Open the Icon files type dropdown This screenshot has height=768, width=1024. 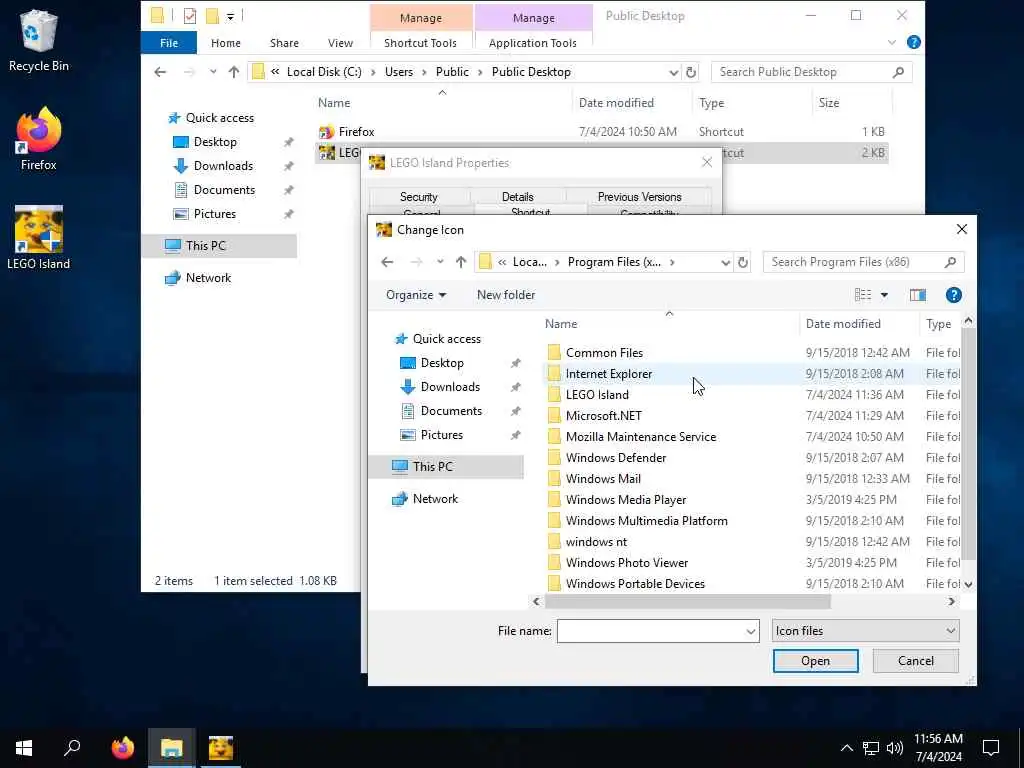pos(865,631)
